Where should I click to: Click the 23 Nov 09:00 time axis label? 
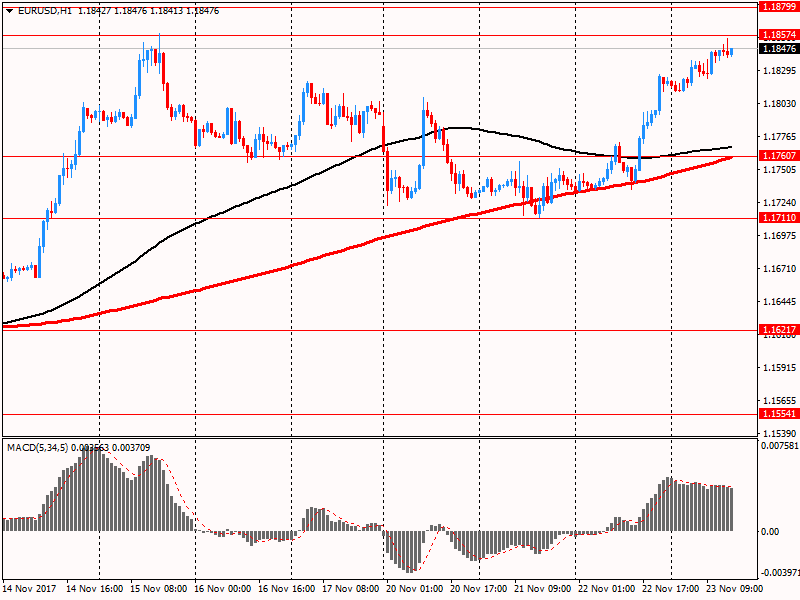click(735, 588)
